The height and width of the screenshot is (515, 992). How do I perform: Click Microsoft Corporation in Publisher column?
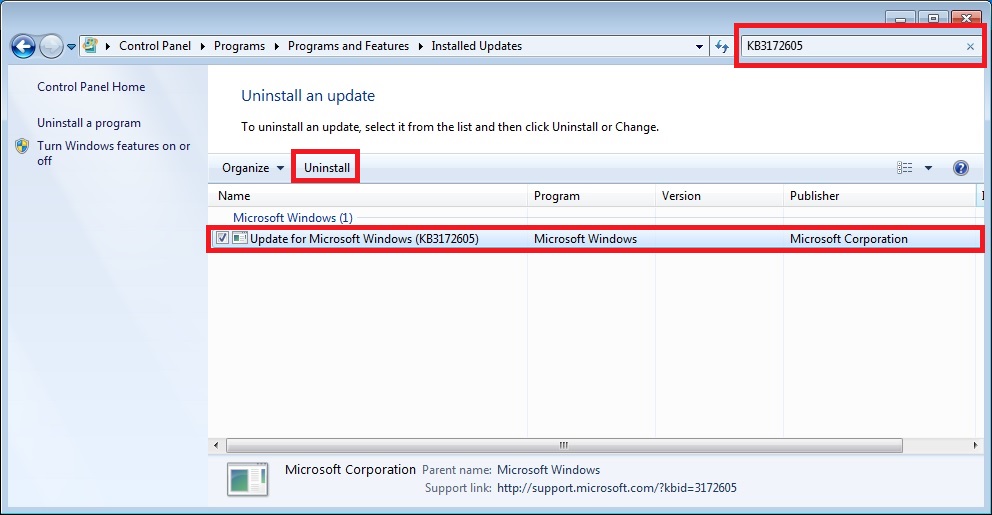click(848, 239)
